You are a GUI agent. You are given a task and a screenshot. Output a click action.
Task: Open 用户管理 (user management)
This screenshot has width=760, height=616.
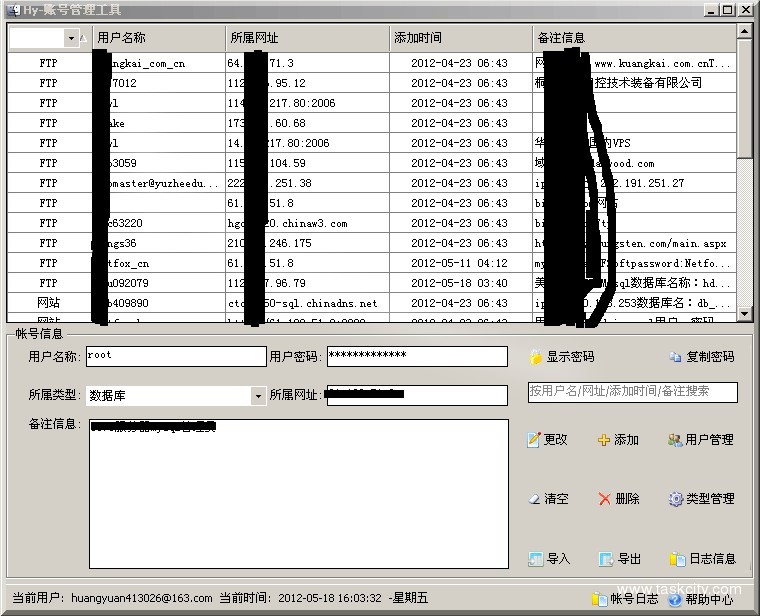676,440
